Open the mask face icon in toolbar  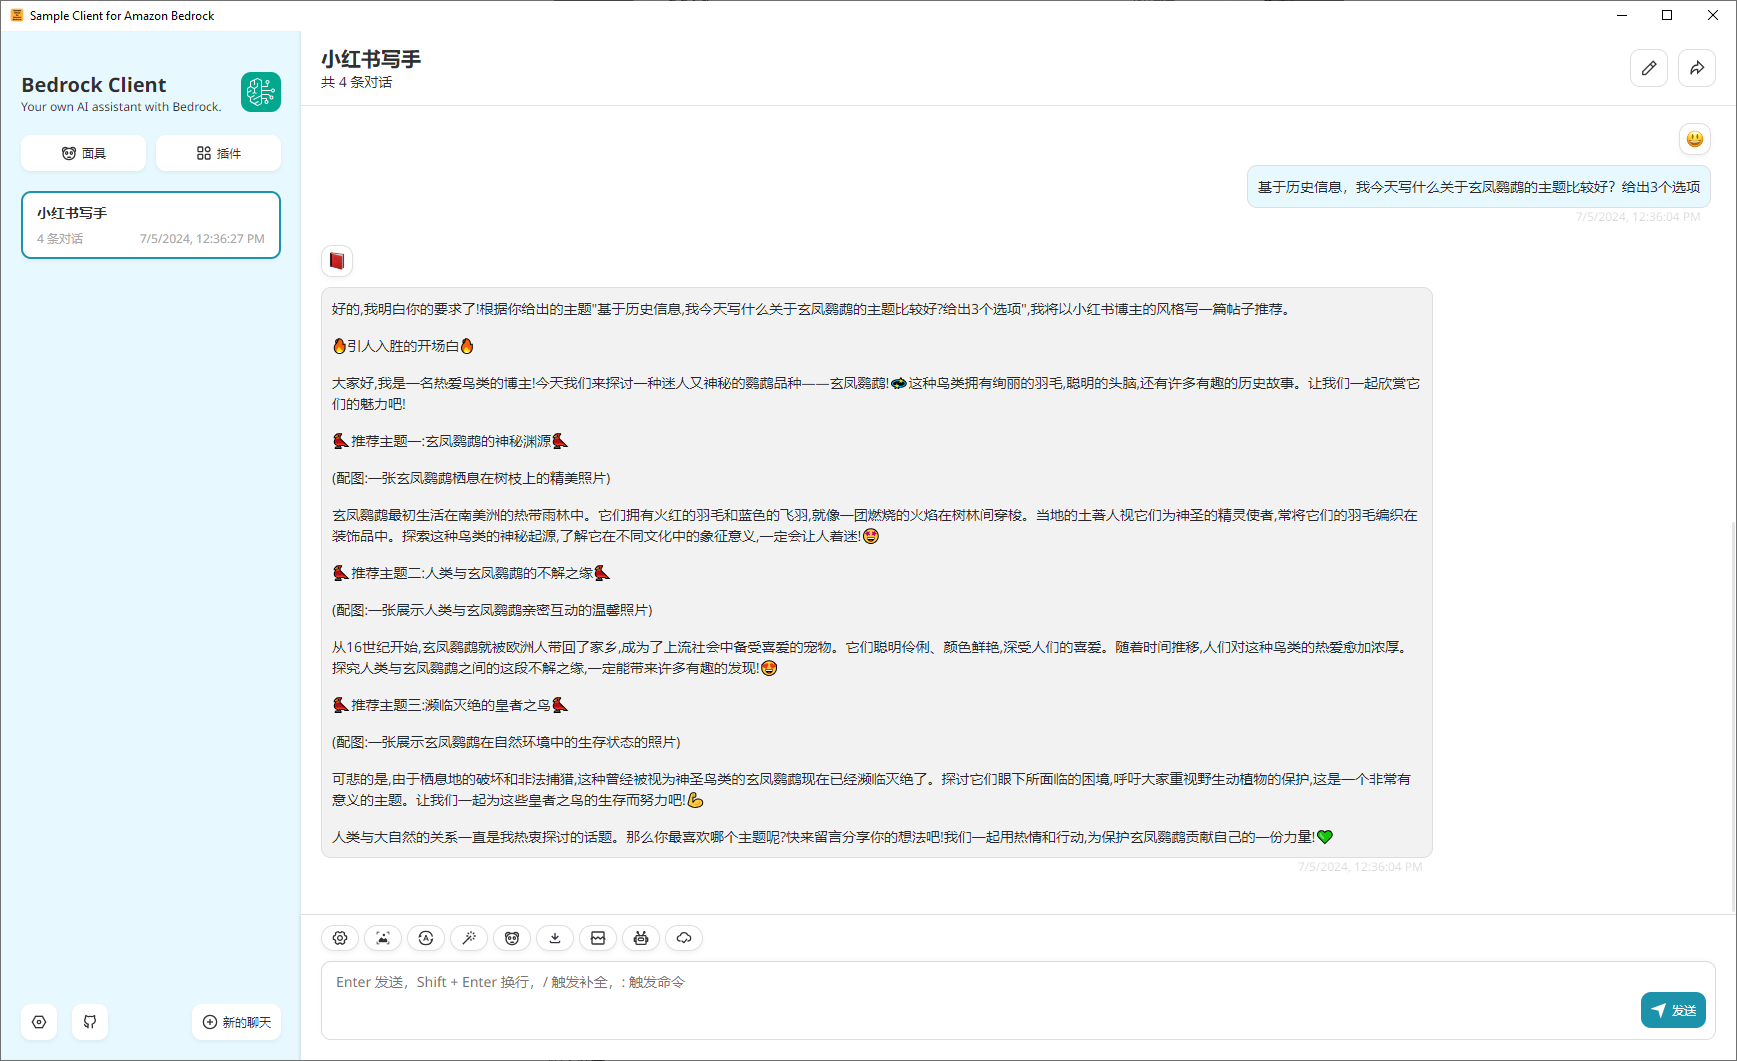click(x=512, y=938)
